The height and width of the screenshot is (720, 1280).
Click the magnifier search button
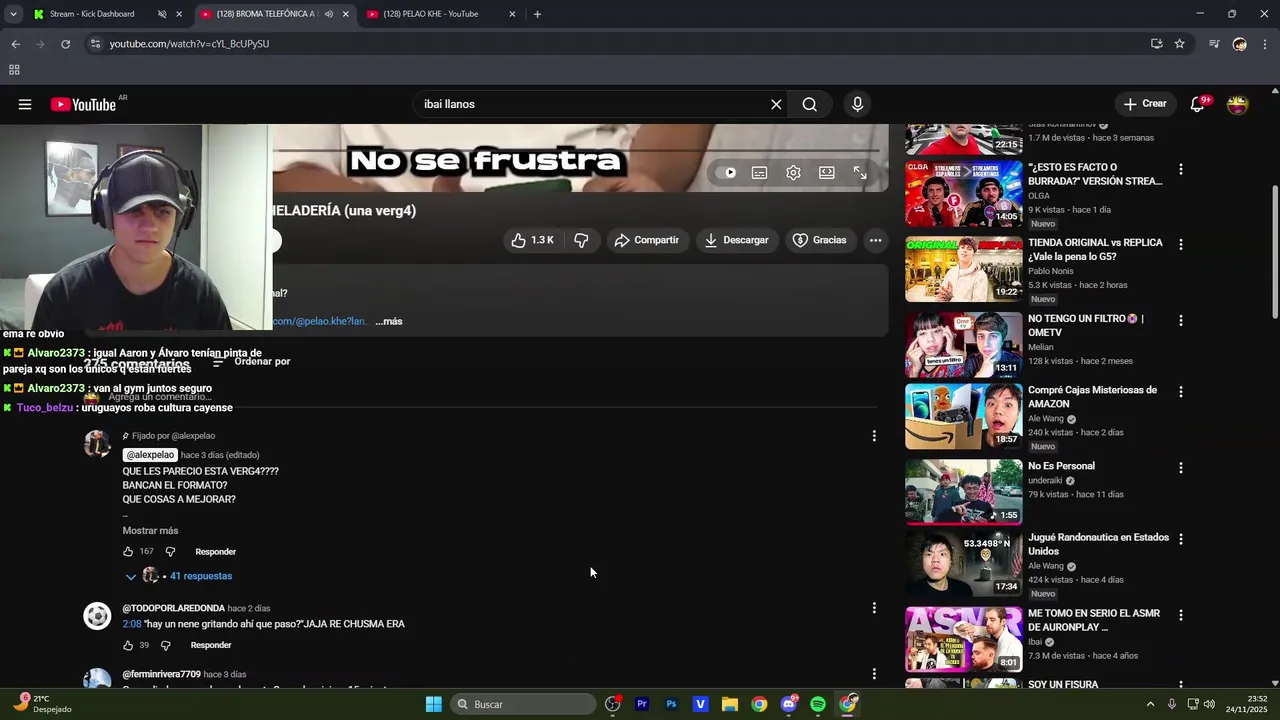click(810, 104)
